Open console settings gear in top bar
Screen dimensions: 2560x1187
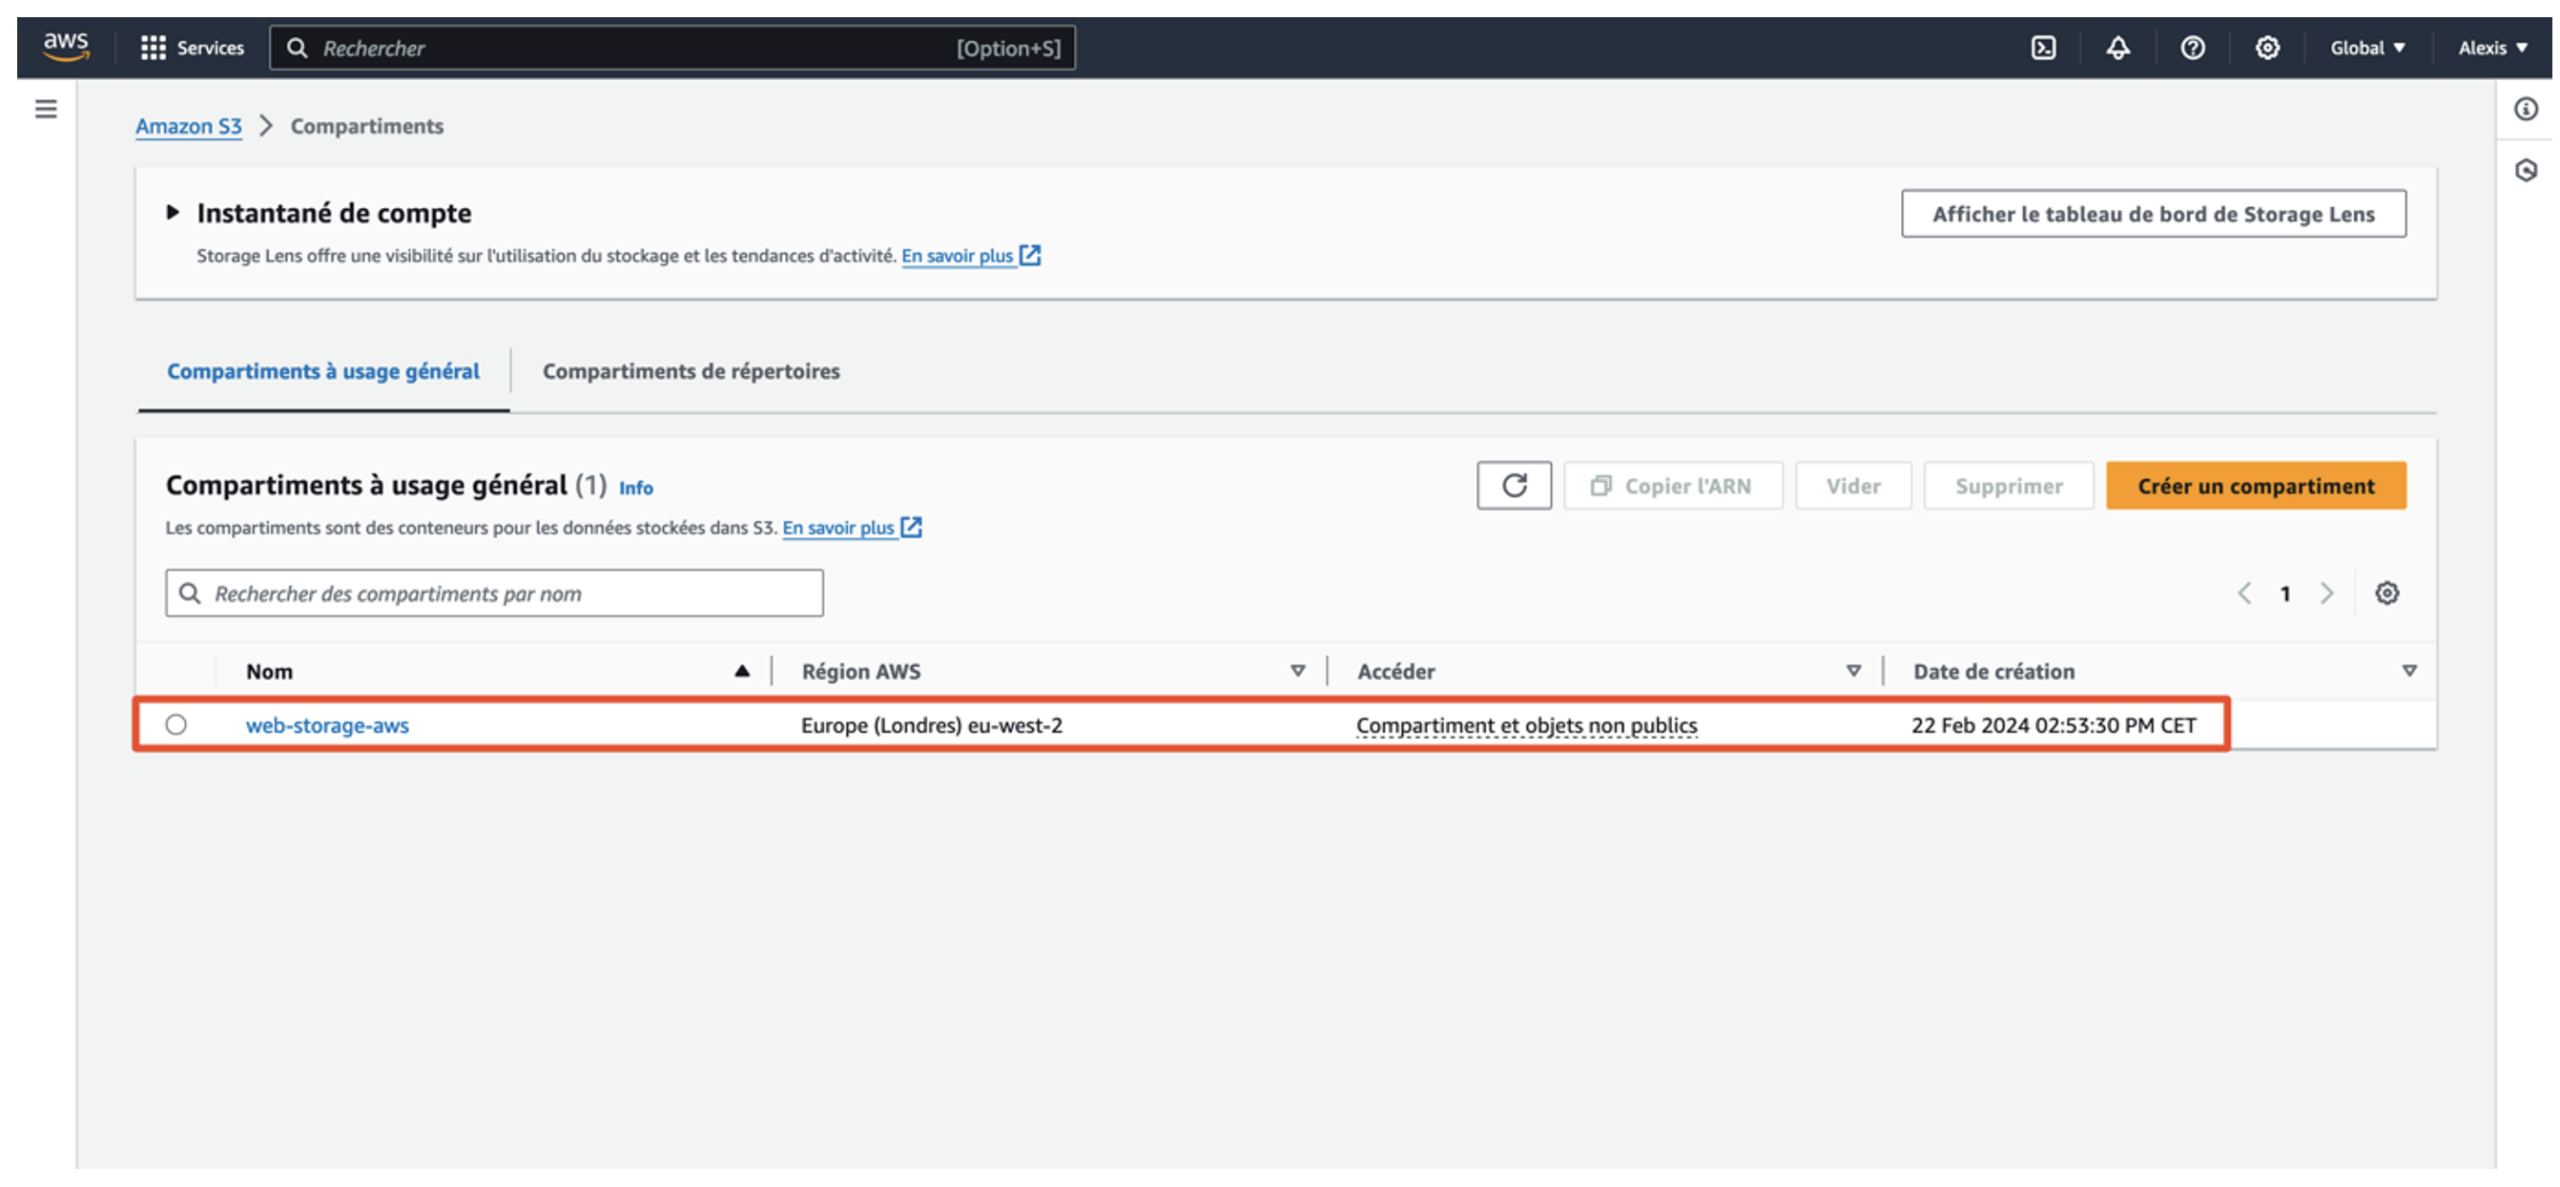2266,48
